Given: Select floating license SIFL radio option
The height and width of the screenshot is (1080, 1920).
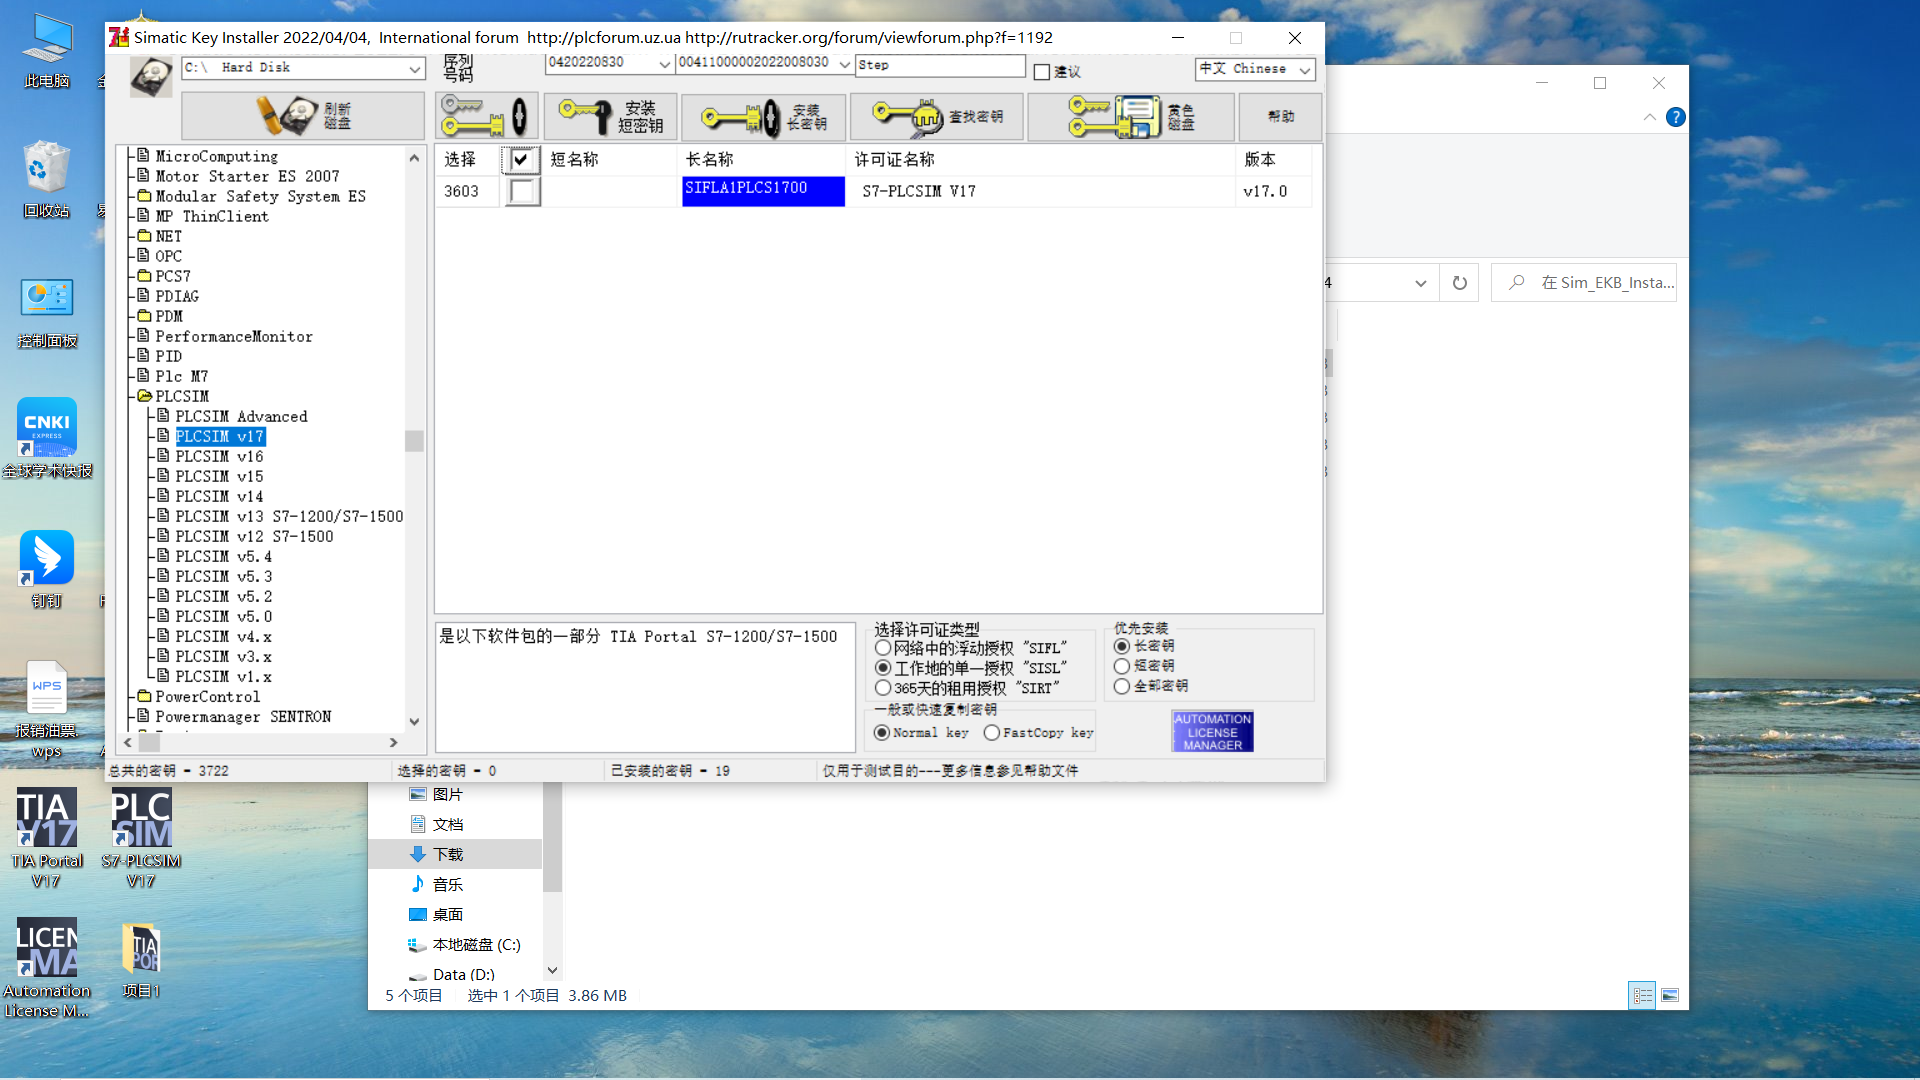Looking at the screenshot, I should click(x=883, y=648).
